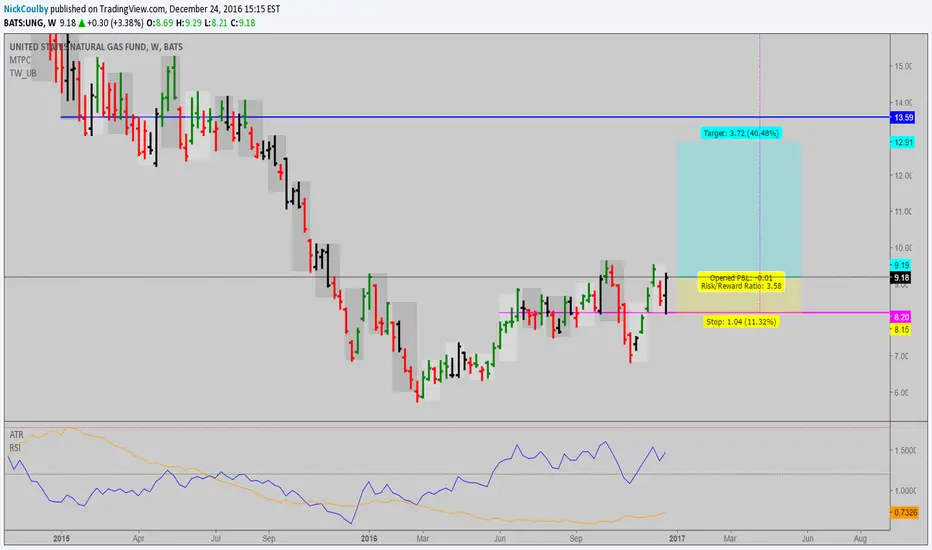The width and height of the screenshot is (932, 550).
Task: Select the cyan long-position profit zone
Action: 739,209
